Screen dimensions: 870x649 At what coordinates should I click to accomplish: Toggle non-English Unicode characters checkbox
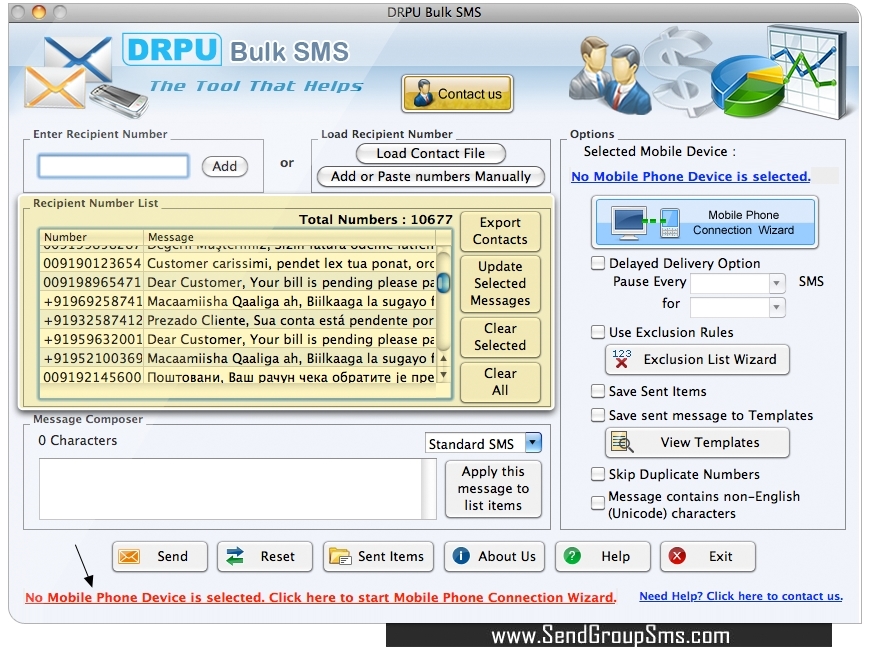coord(598,503)
